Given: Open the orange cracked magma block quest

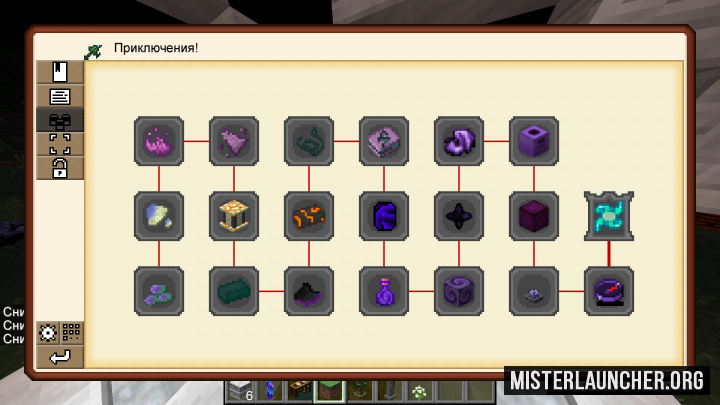Looking at the screenshot, I should pyautogui.click(x=309, y=216).
